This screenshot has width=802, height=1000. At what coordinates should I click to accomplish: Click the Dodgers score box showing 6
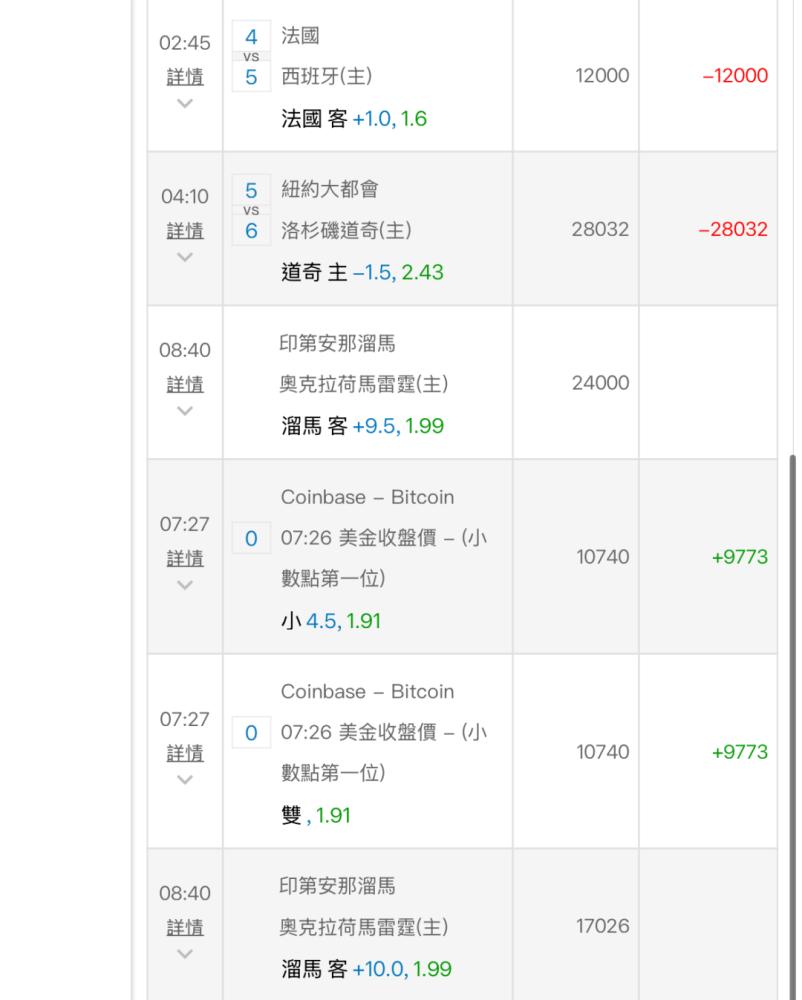(x=251, y=230)
